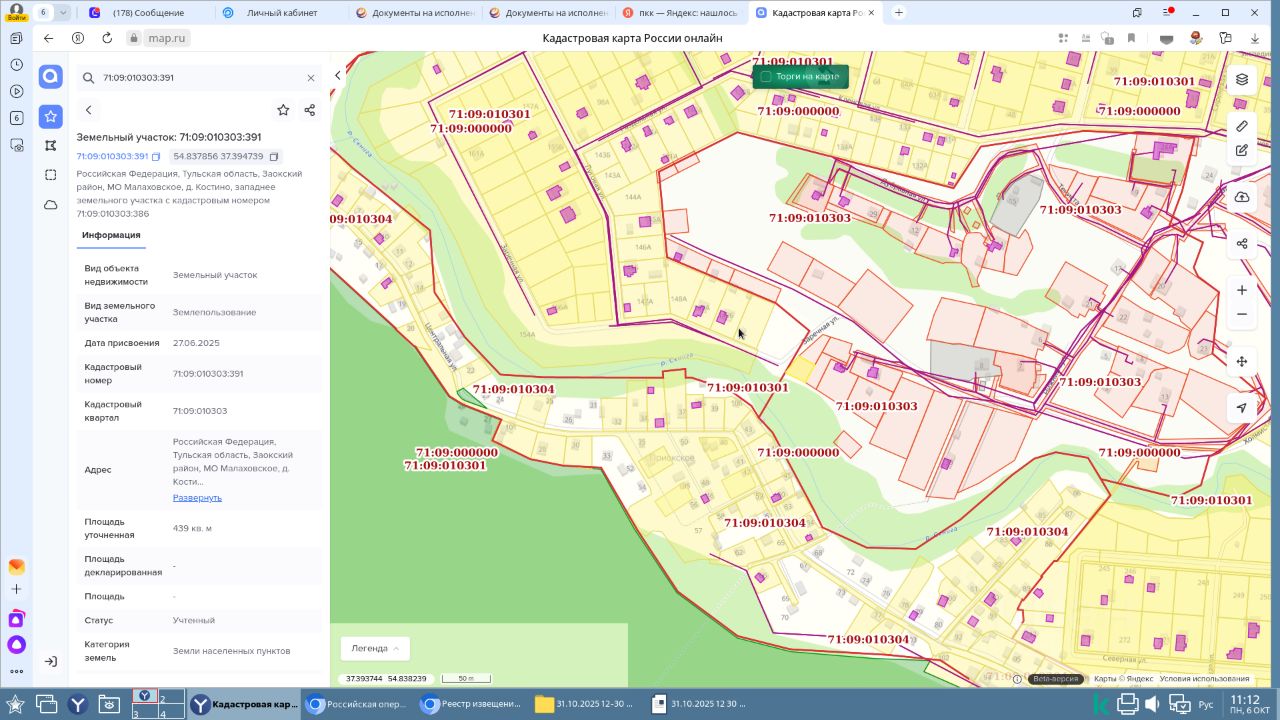Select the 'Информация' tab
The width and height of the screenshot is (1280, 720).
coord(111,235)
